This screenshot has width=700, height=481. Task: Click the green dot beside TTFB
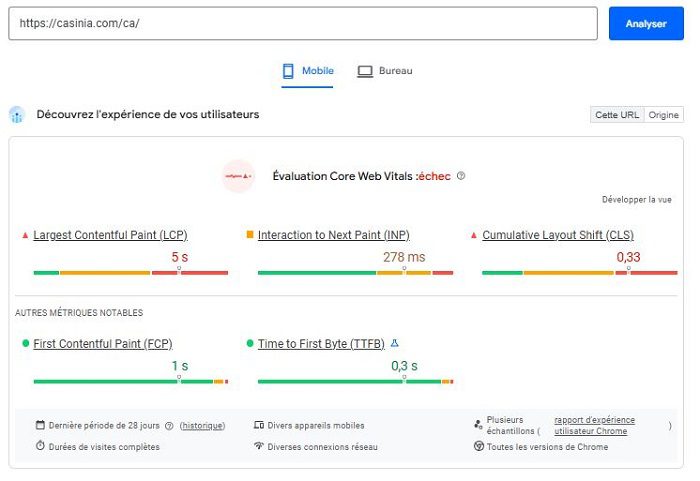pos(250,343)
